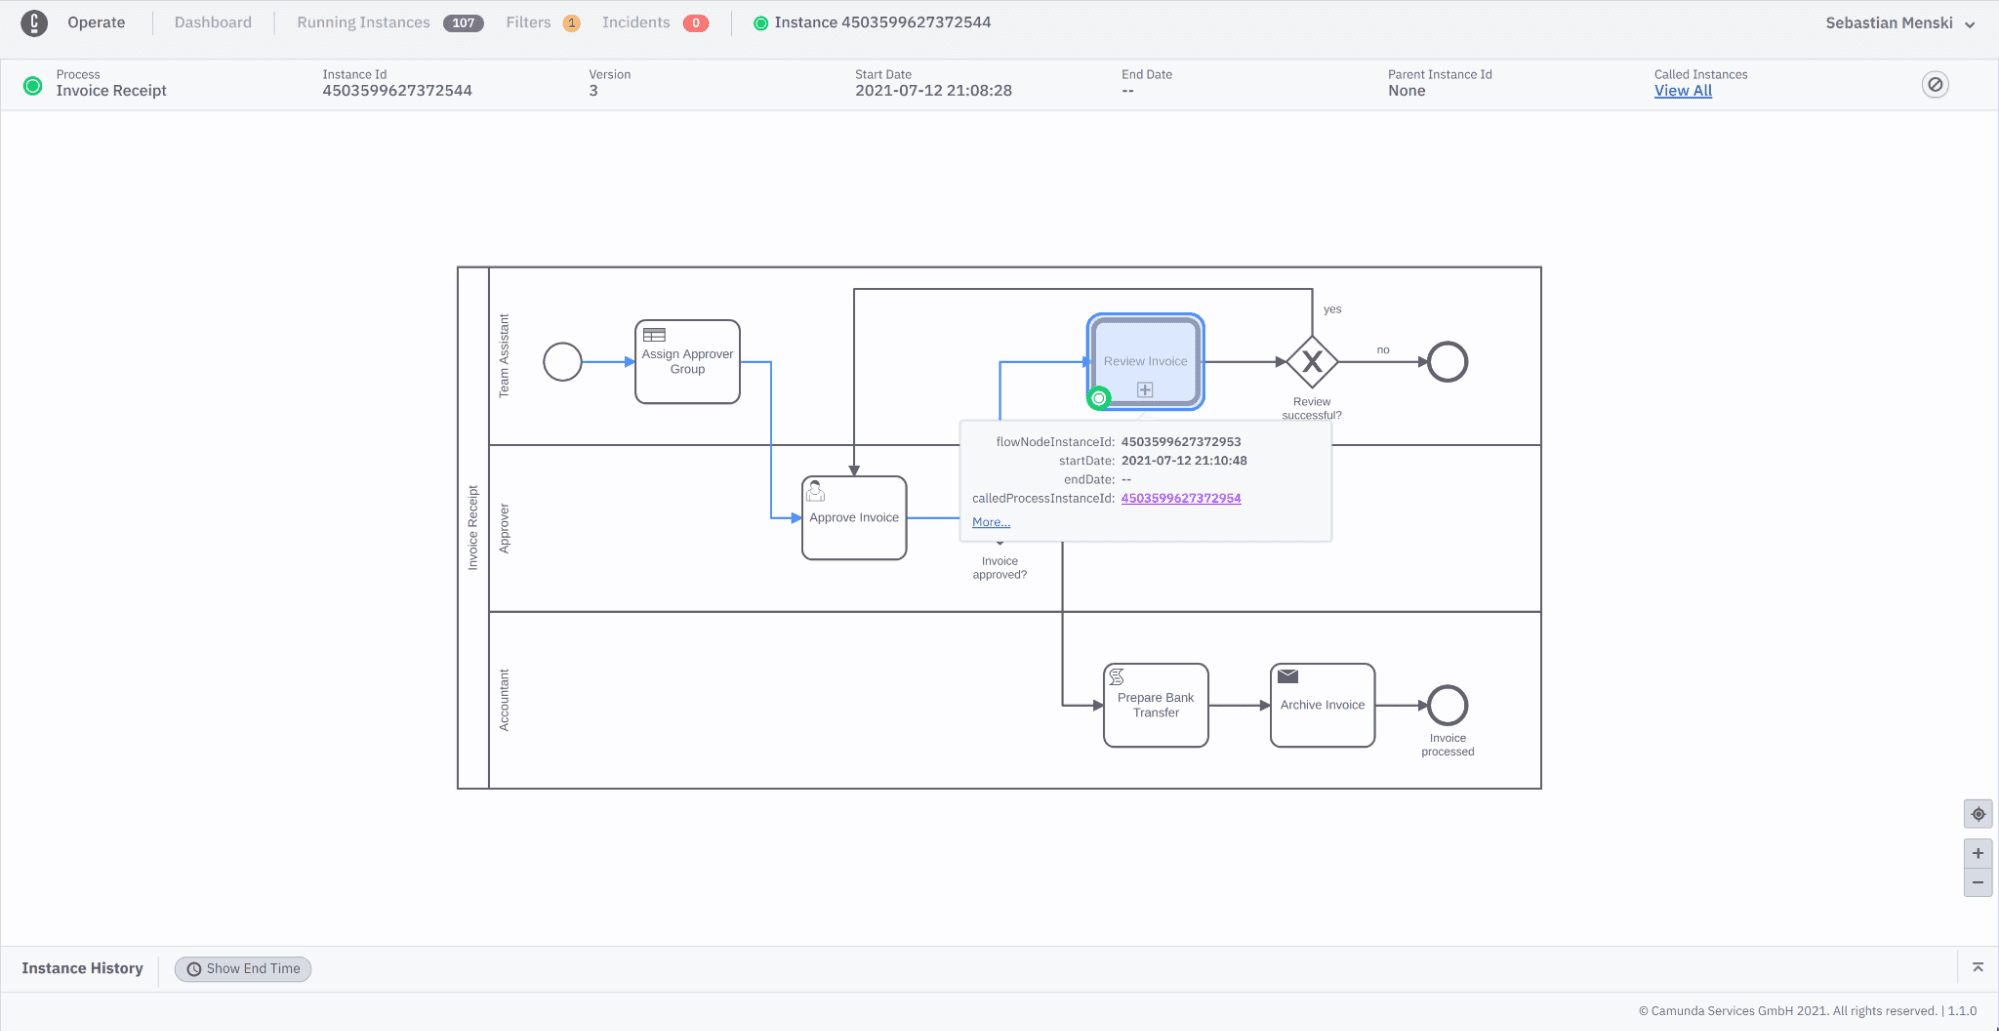Select the Approve Invoice user task

[854, 518]
